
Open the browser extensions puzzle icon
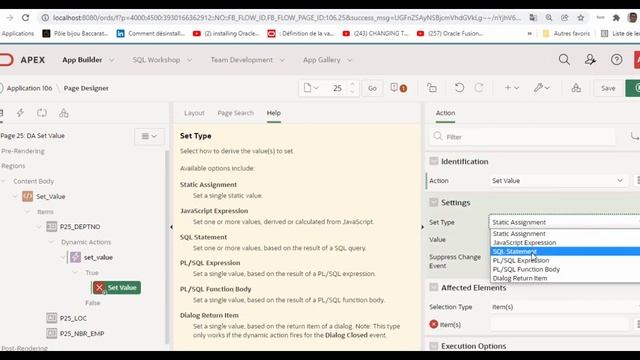[616, 18]
